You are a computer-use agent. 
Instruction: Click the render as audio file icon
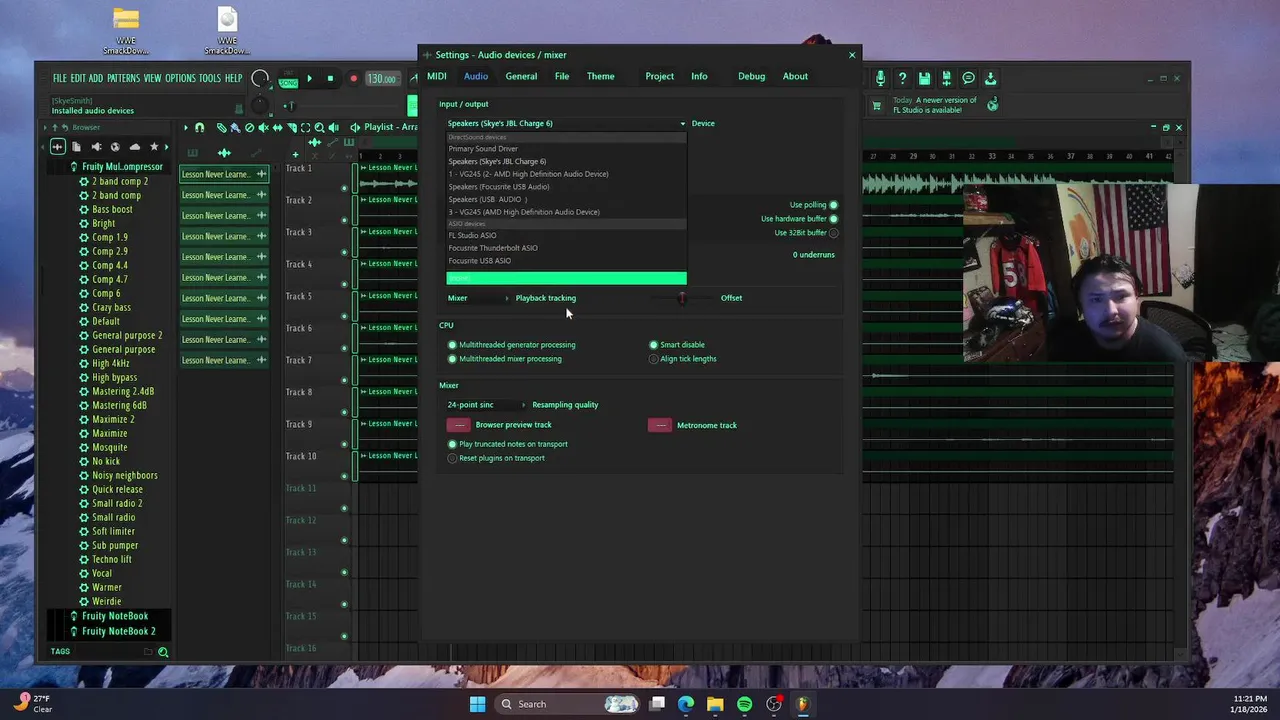[946, 78]
